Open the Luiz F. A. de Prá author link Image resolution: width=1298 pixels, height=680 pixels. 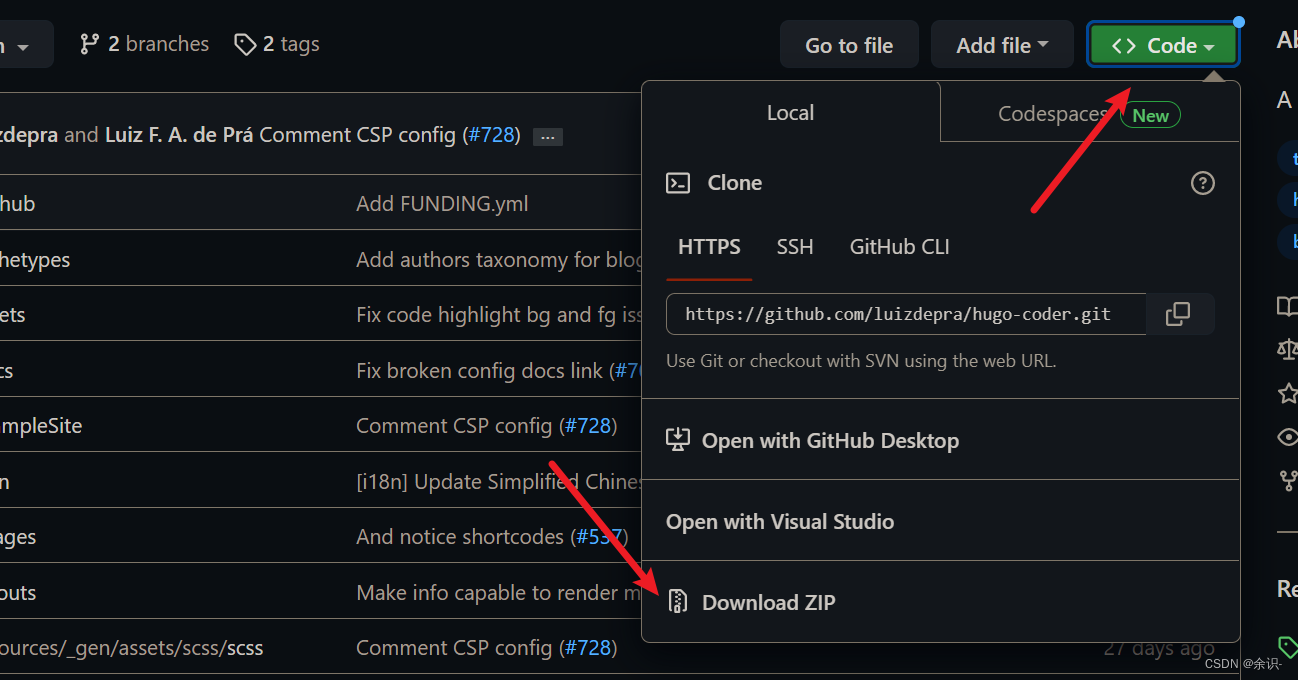[179, 135]
